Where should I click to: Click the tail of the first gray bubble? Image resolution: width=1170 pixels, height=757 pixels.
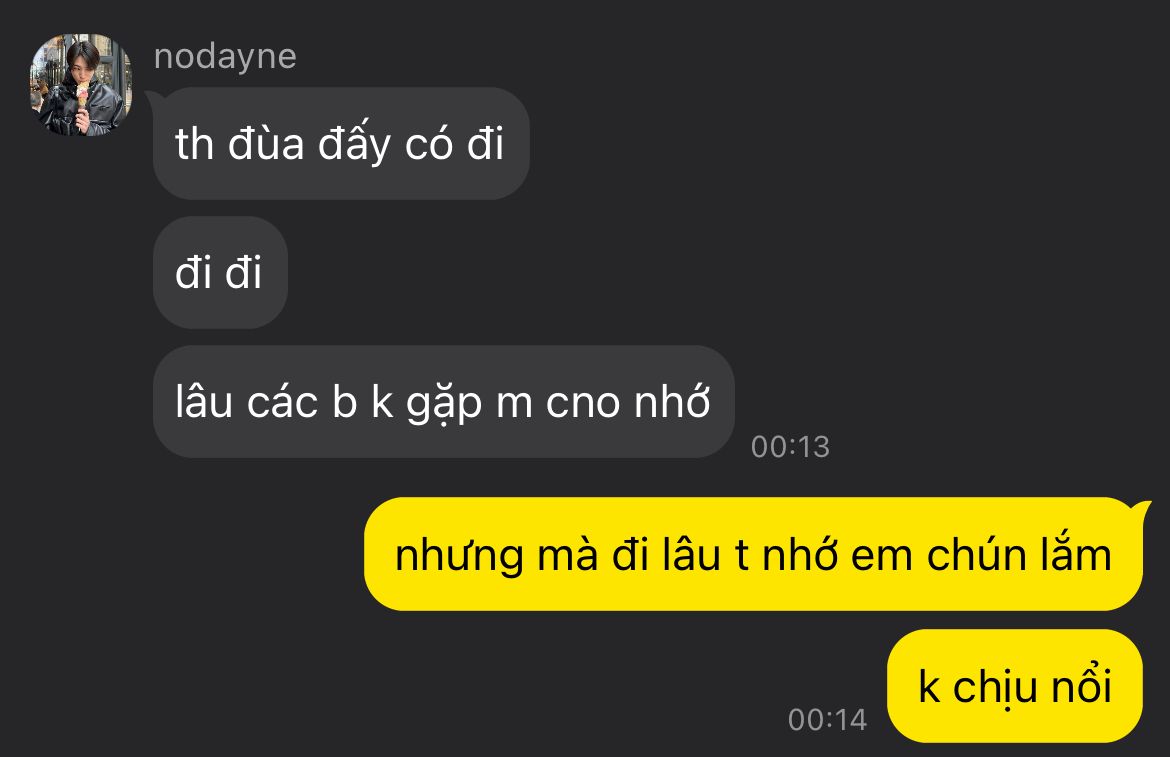(151, 97)
